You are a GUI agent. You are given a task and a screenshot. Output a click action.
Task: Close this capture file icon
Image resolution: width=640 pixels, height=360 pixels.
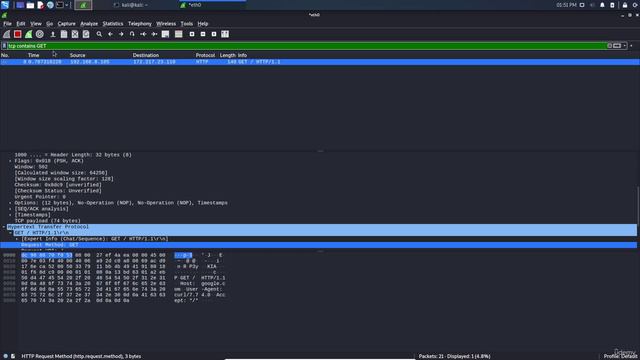[75, 34]
